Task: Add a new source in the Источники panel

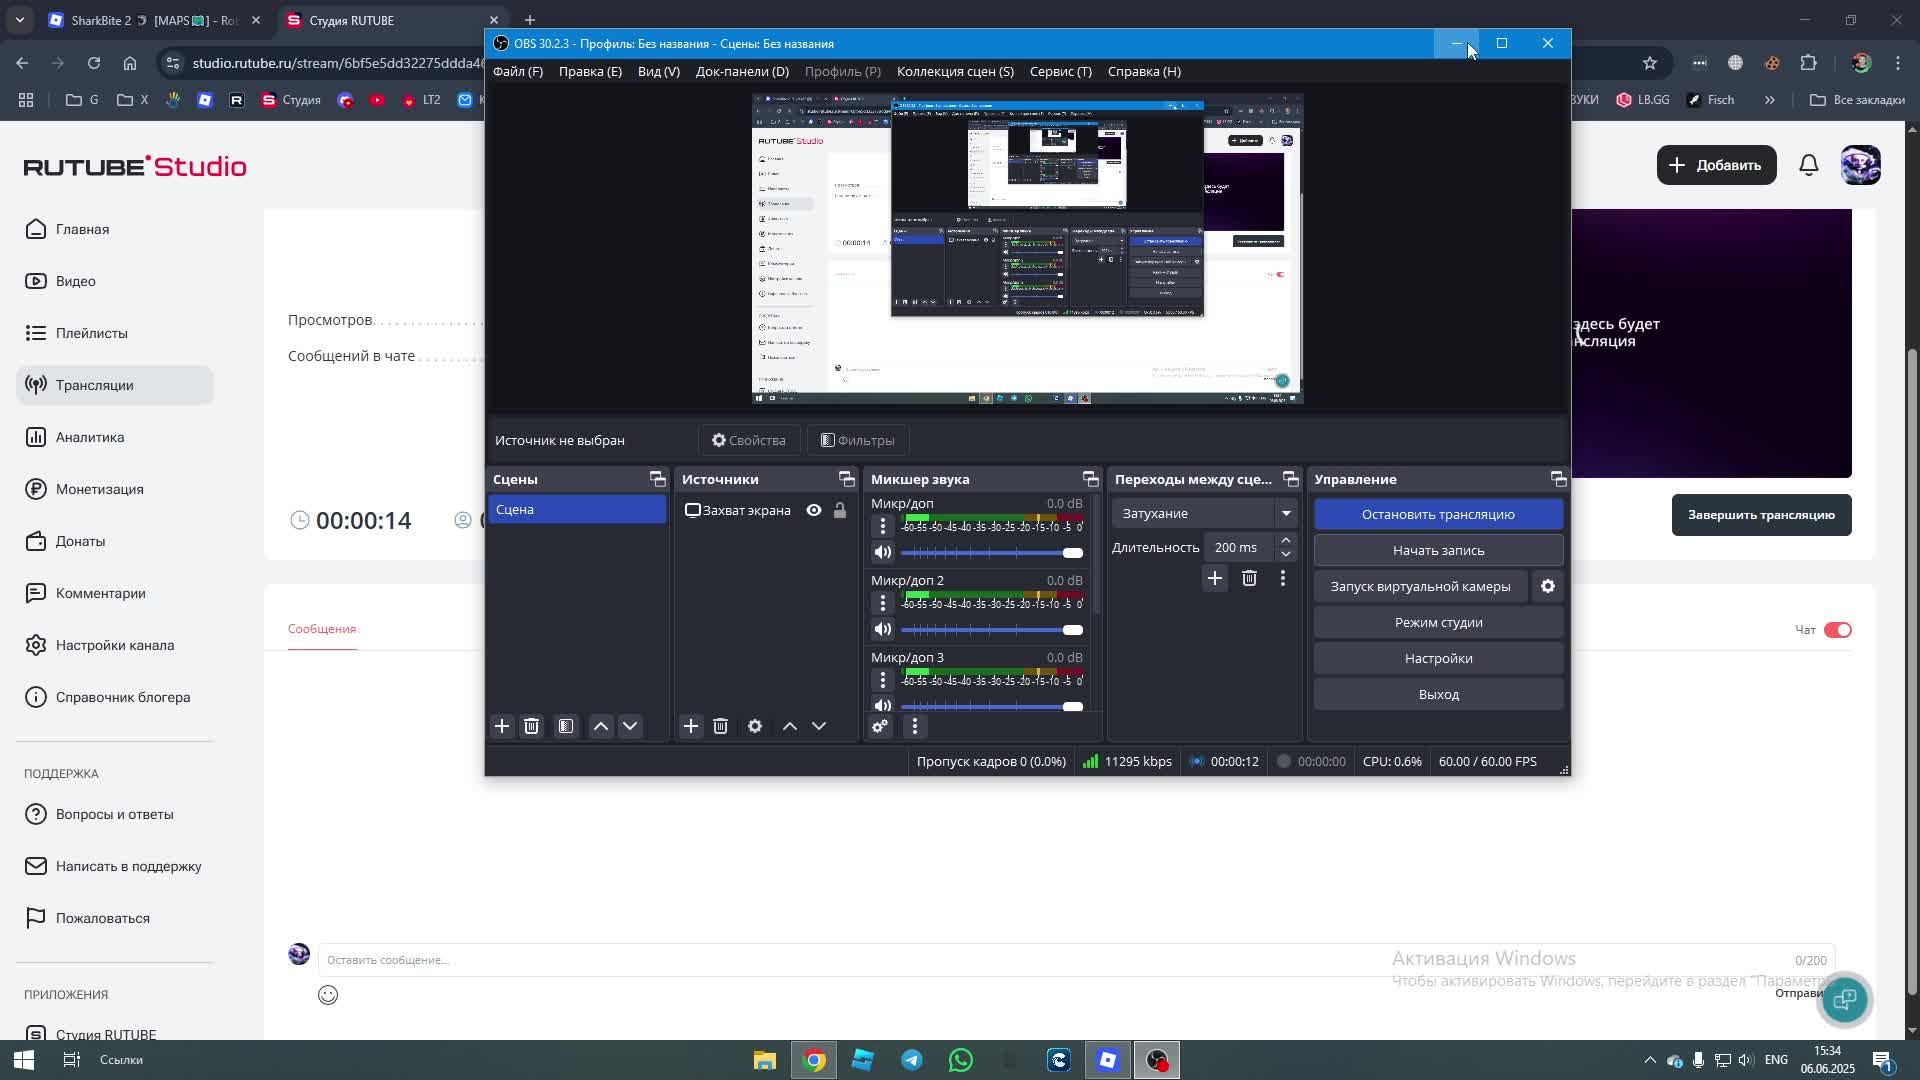Action: pyautogui.click(x=691, y=726)
